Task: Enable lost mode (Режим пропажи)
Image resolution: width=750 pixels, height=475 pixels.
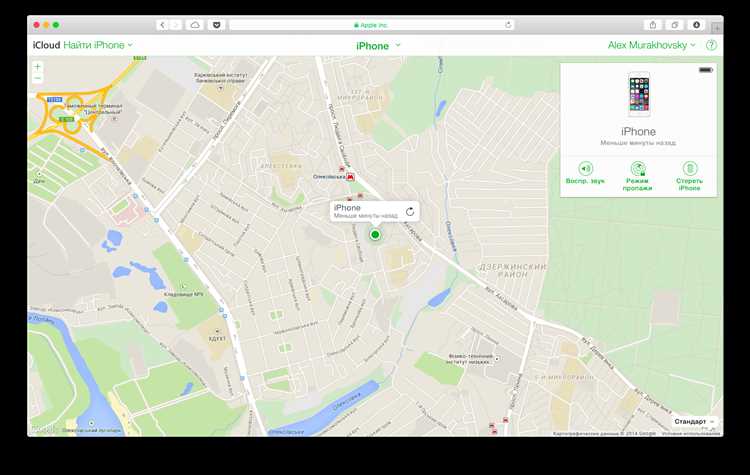Action: 637,176
